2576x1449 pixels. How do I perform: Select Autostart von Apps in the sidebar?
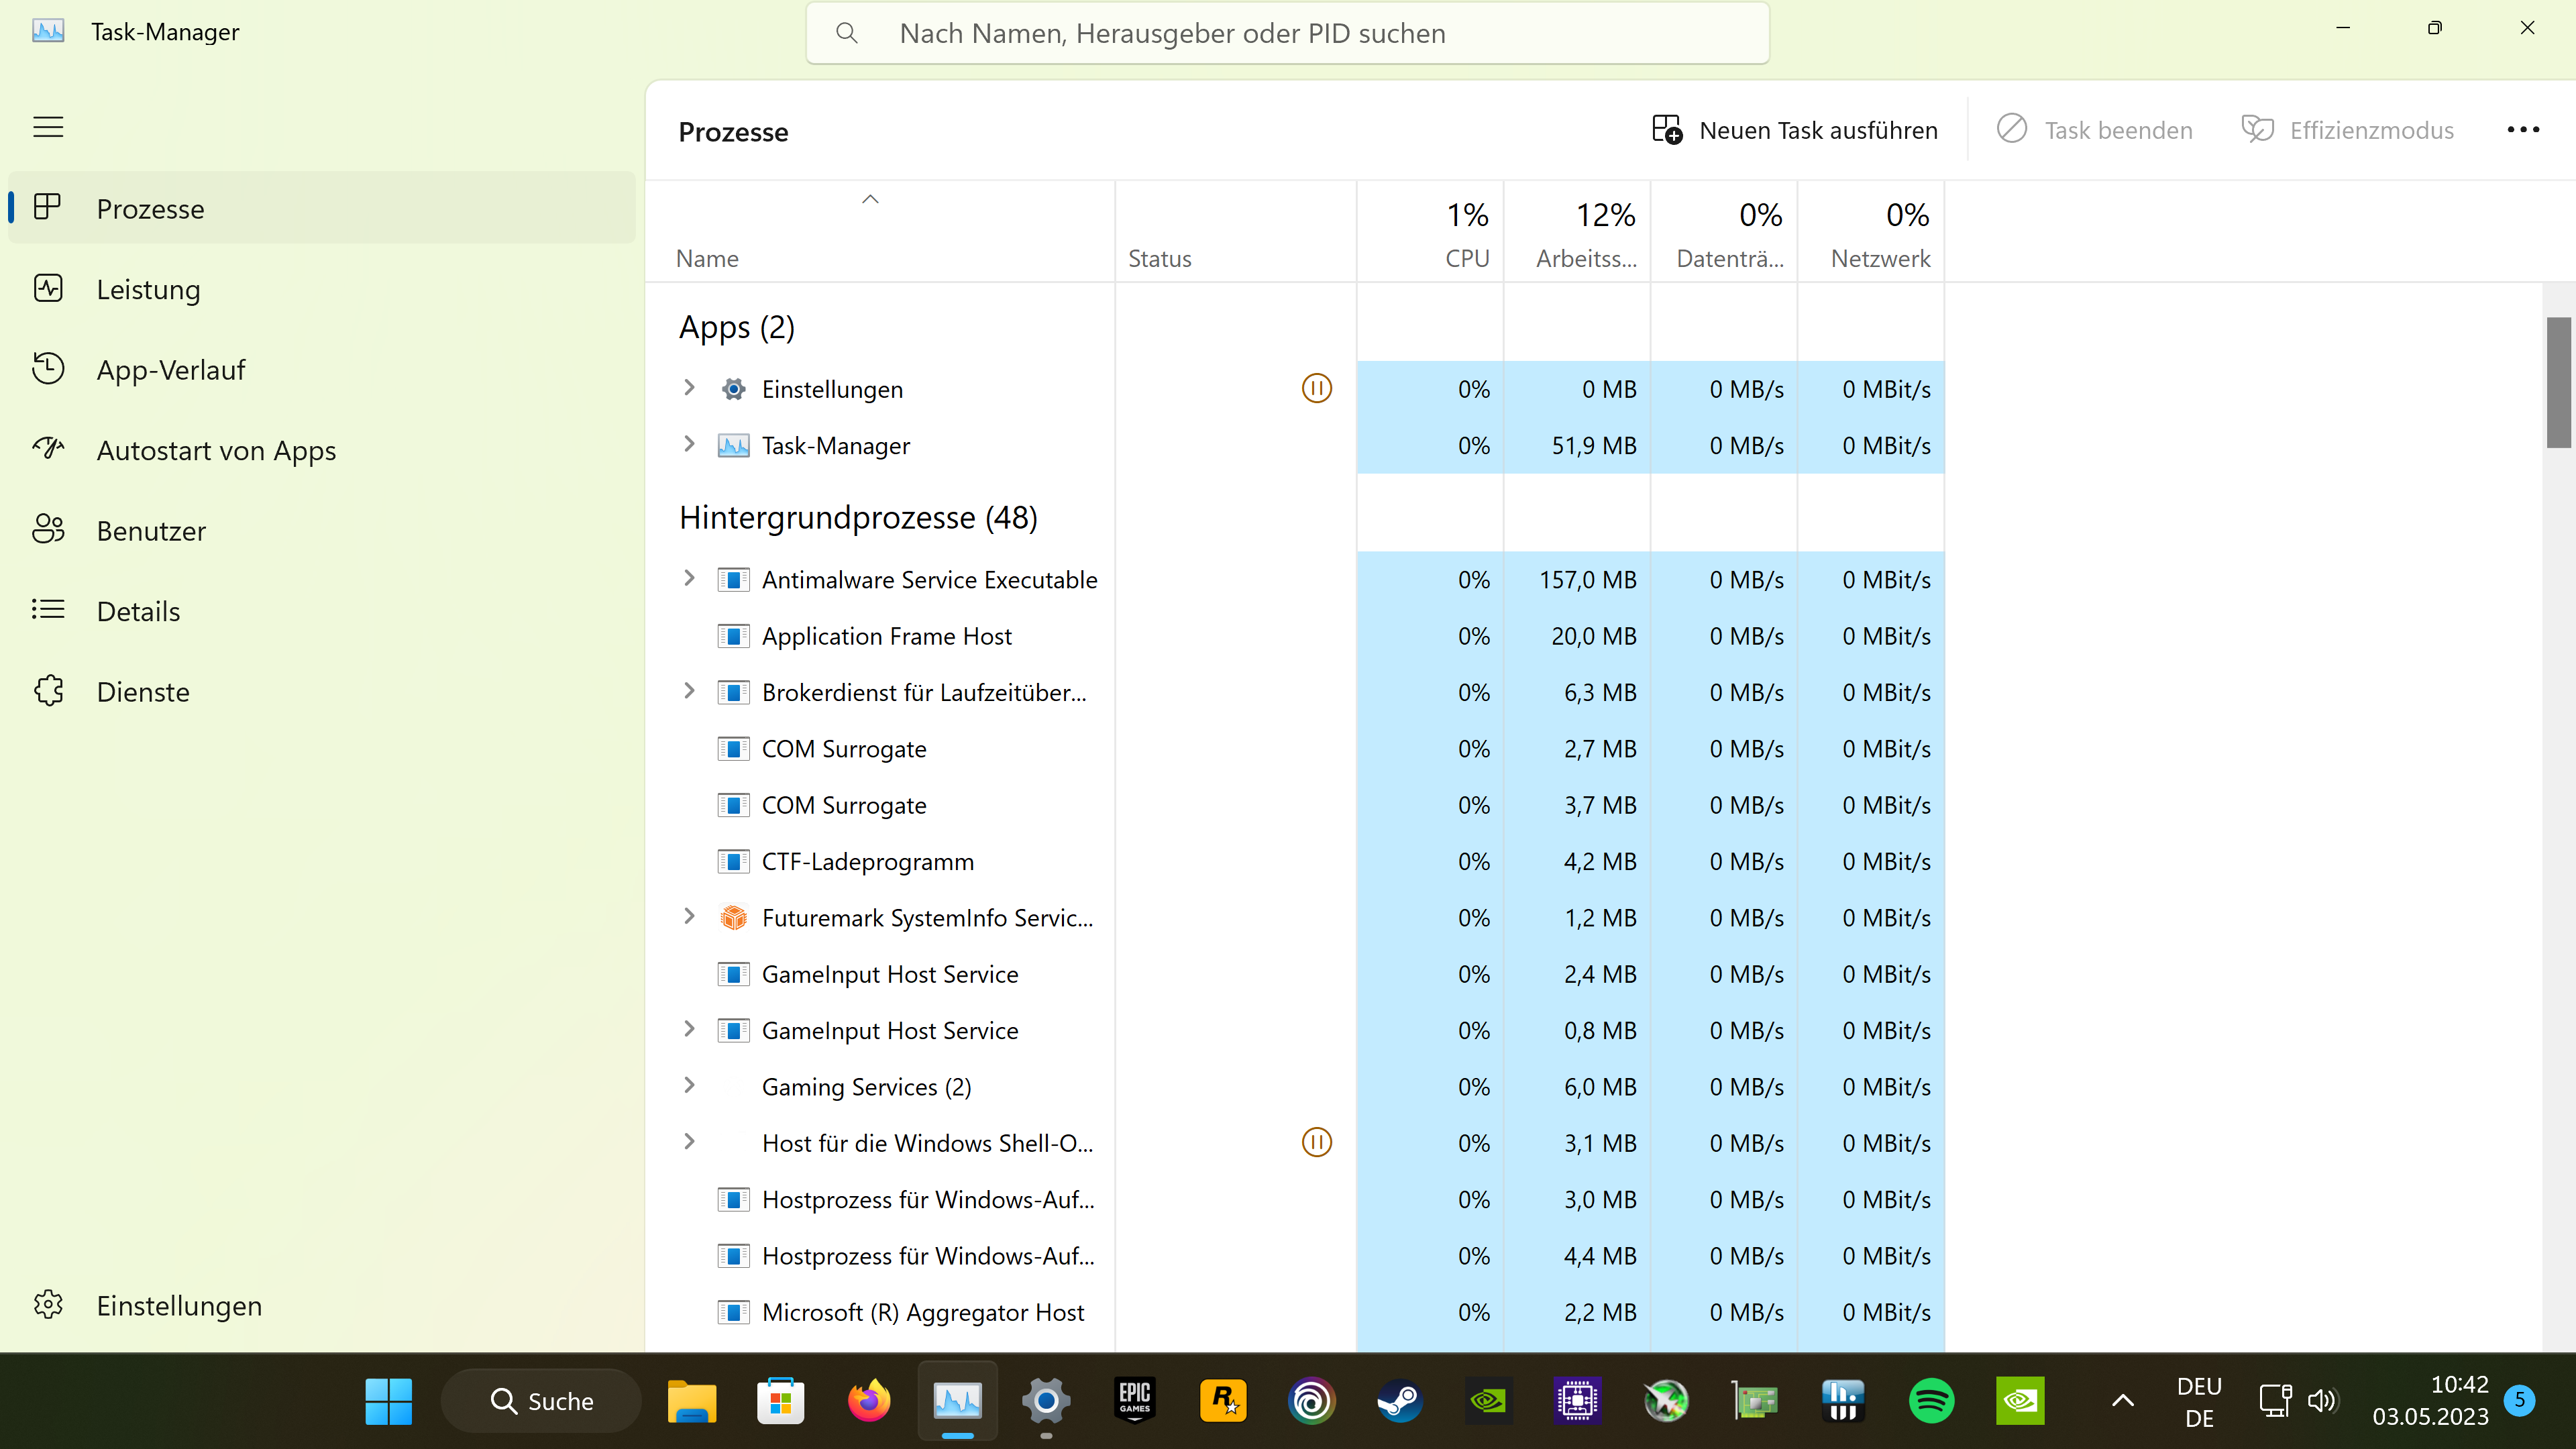pyautogui.click(x=216, y=450)
